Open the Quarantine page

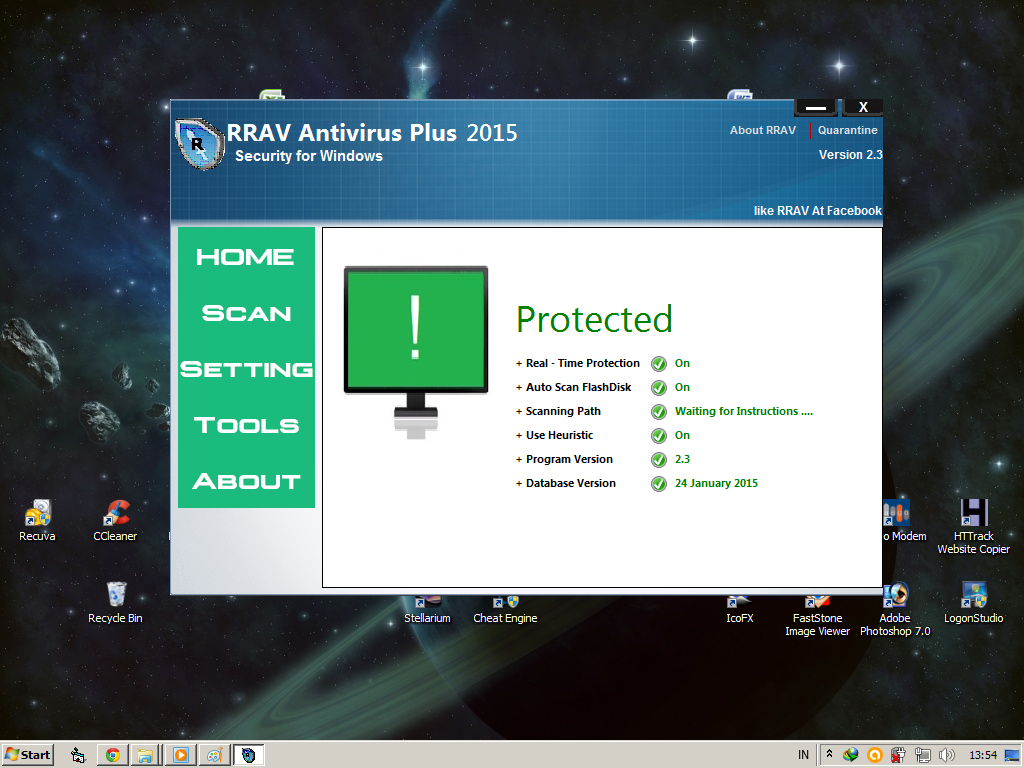847,130
